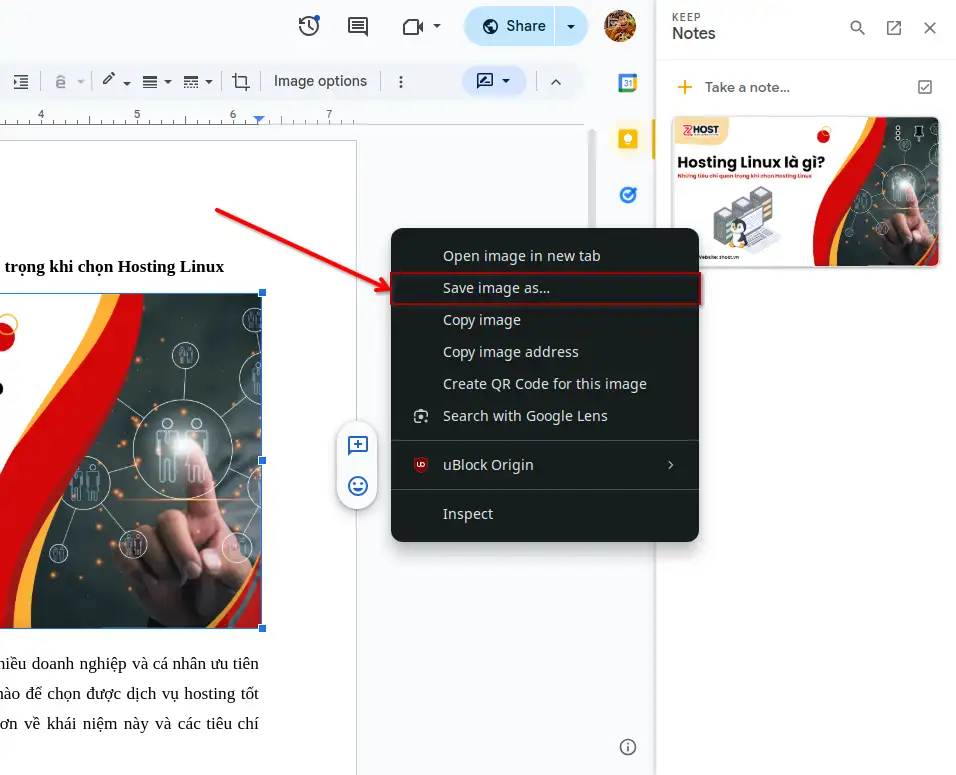Open Image options
This screenshot has width=956, height=775.
tap(320, 81)
